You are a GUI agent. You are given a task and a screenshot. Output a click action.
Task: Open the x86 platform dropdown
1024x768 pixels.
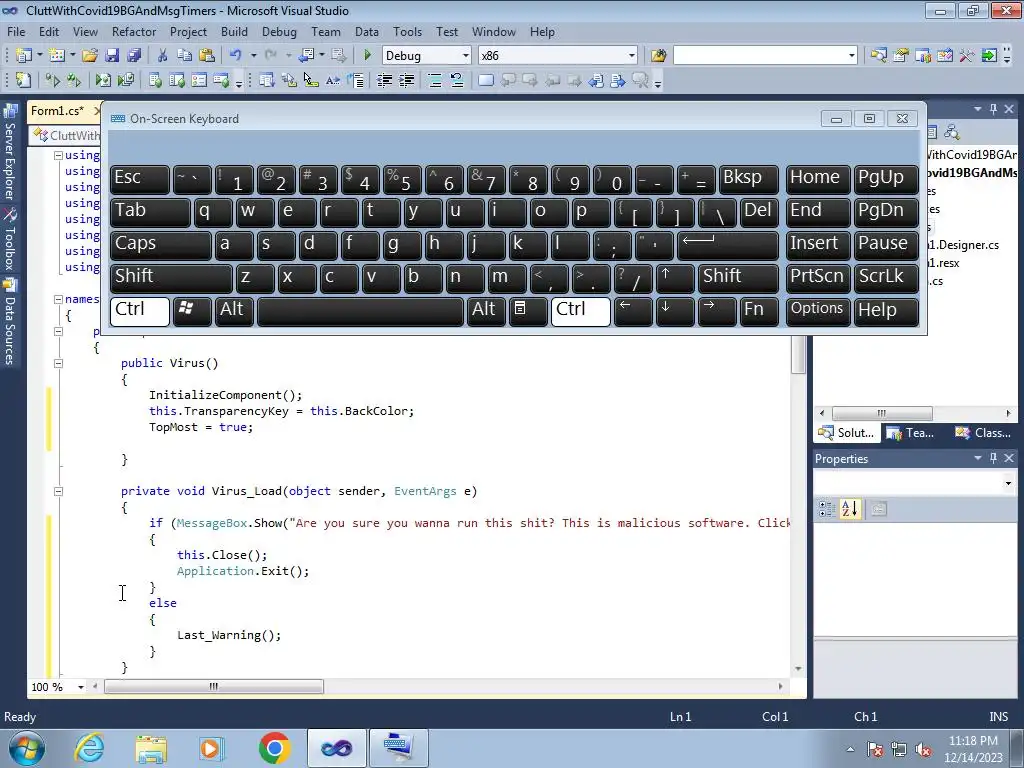[632, 56]
